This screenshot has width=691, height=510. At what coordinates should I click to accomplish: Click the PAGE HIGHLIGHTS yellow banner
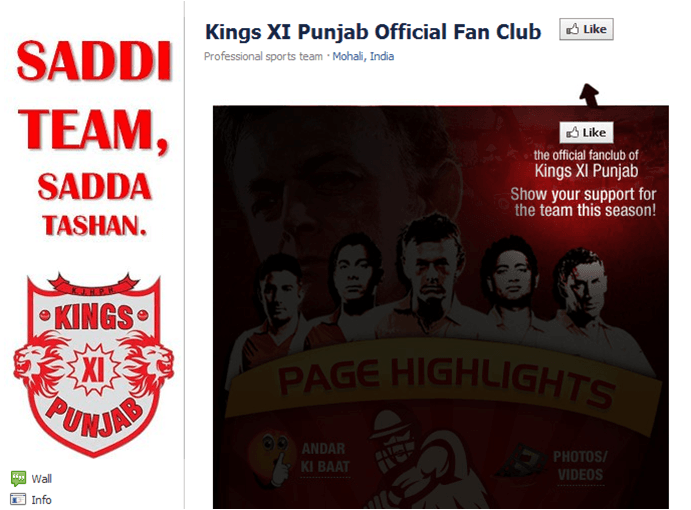point(443,378)
